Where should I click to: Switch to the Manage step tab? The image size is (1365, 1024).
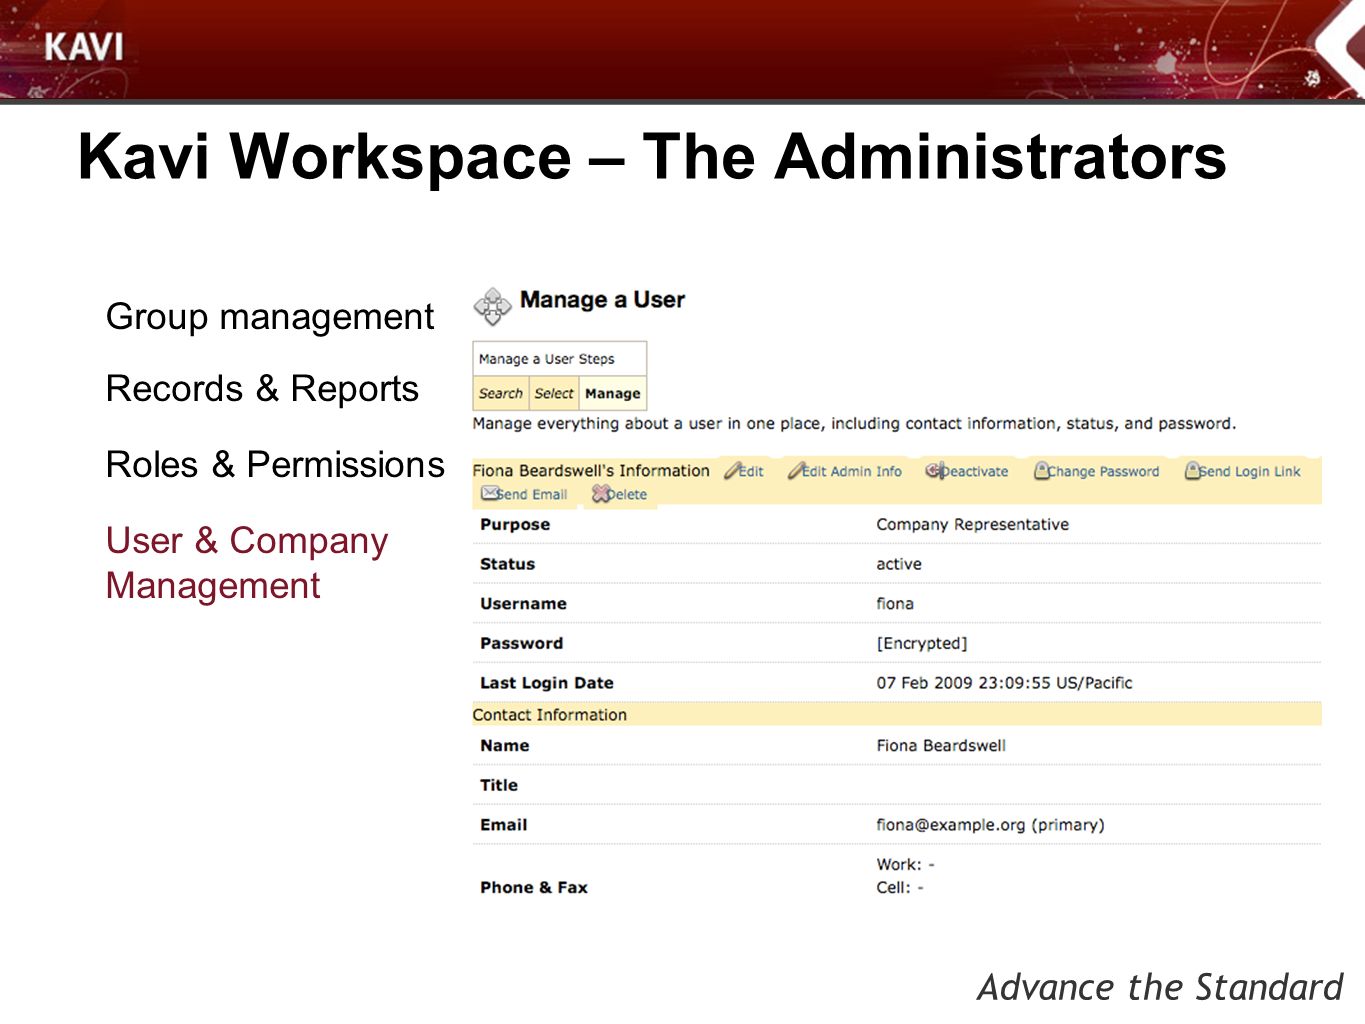[x=612, y=393]
